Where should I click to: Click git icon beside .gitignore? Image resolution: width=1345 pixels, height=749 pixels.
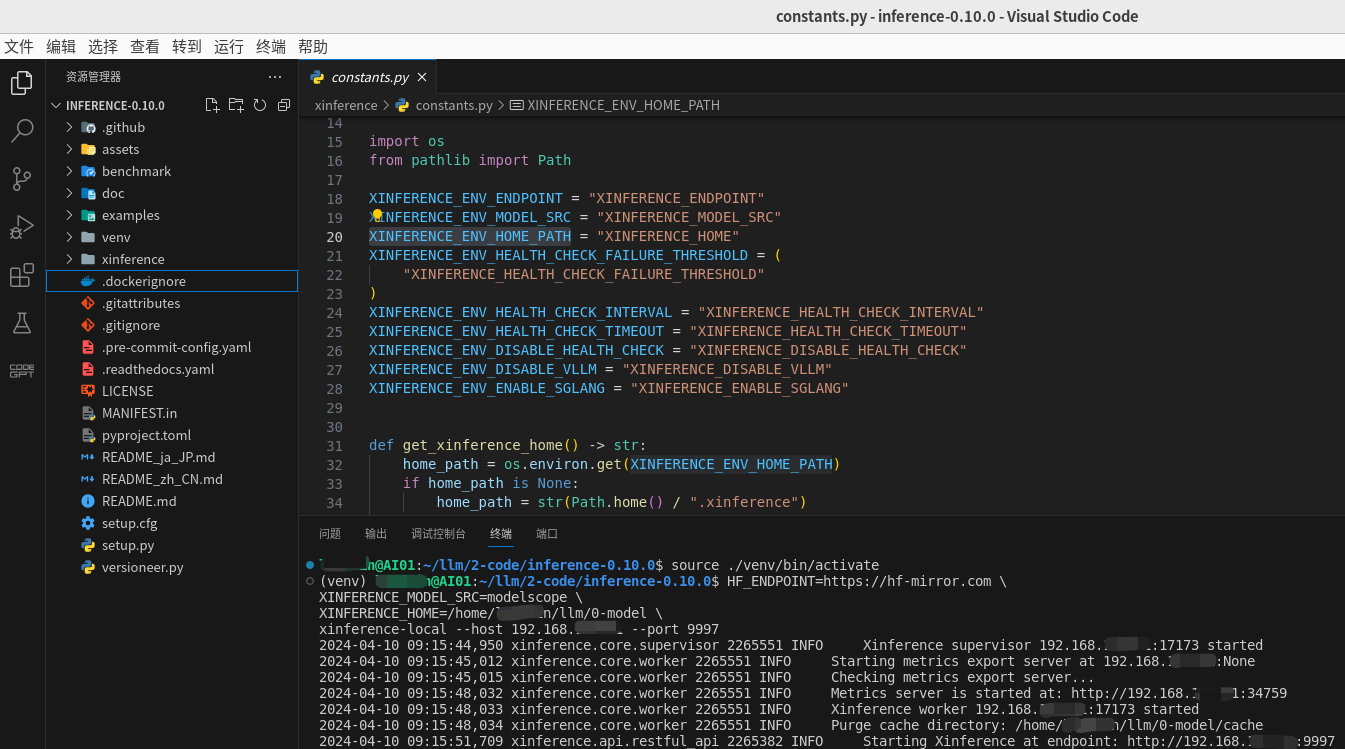pos(88,325)
